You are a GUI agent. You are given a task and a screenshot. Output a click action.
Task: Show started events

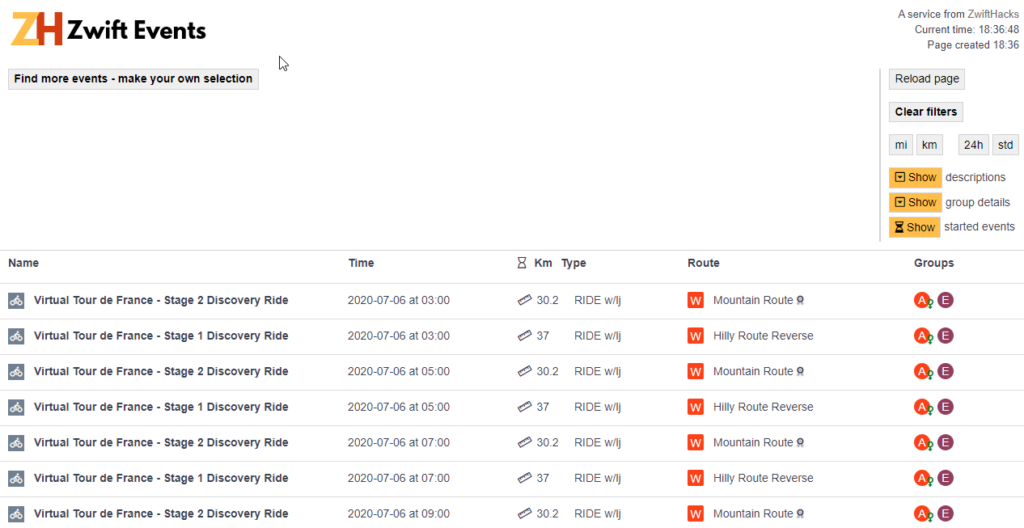click(x=914, y=227)
